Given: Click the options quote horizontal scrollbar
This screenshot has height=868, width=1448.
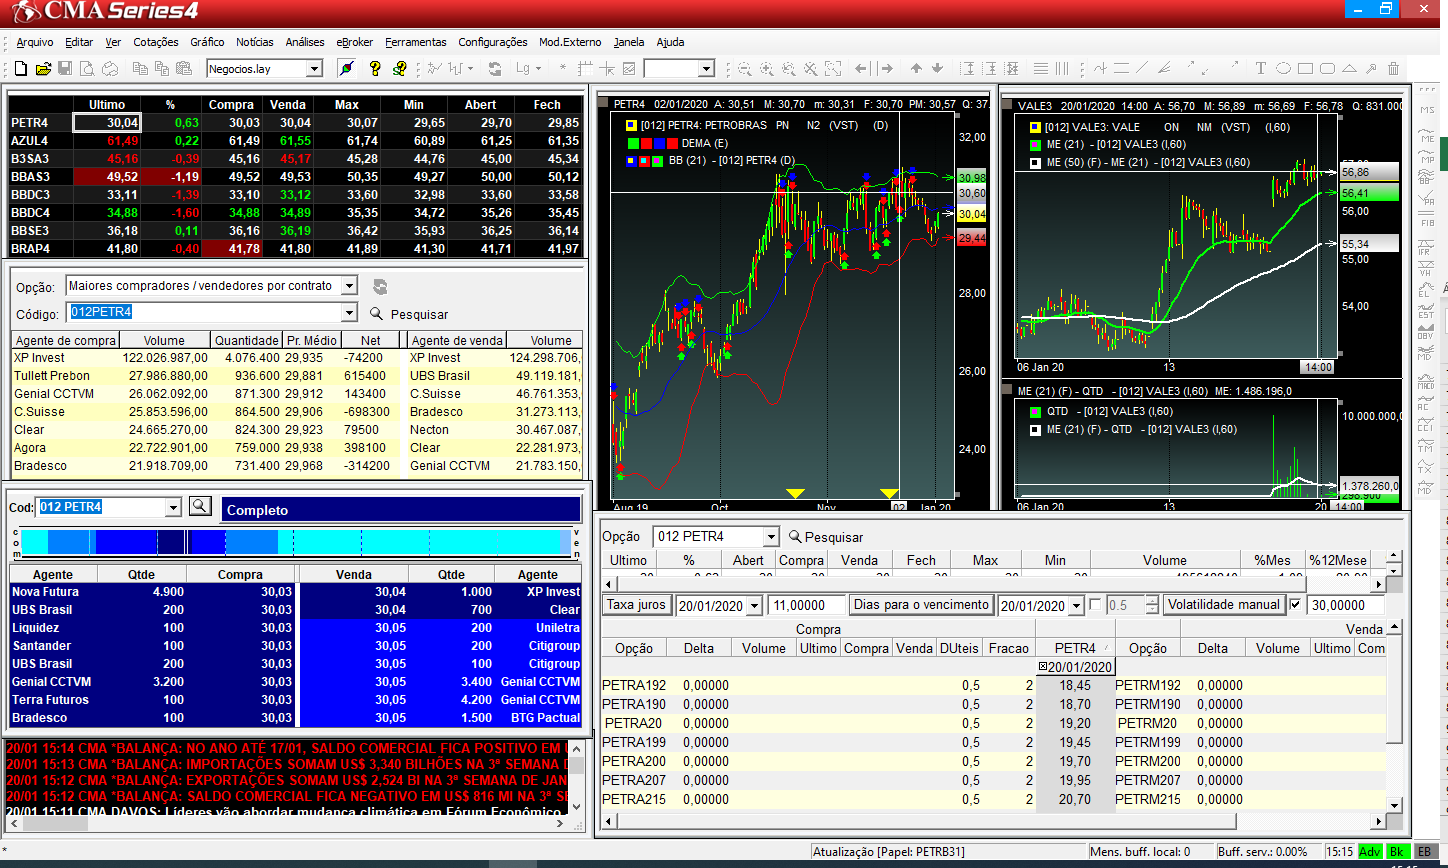Looking at the screenshot, I should [995, 583].
